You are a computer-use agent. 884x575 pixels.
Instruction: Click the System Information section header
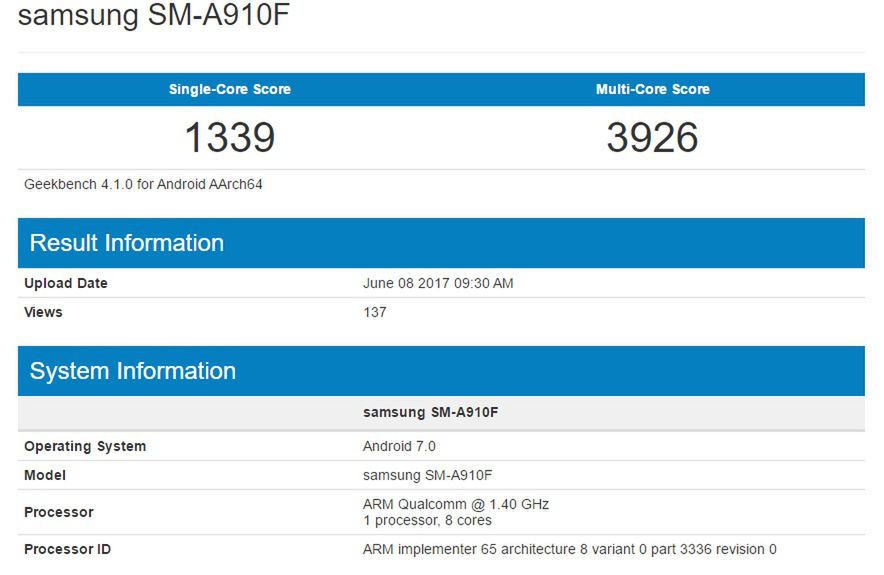pos(441,371)
